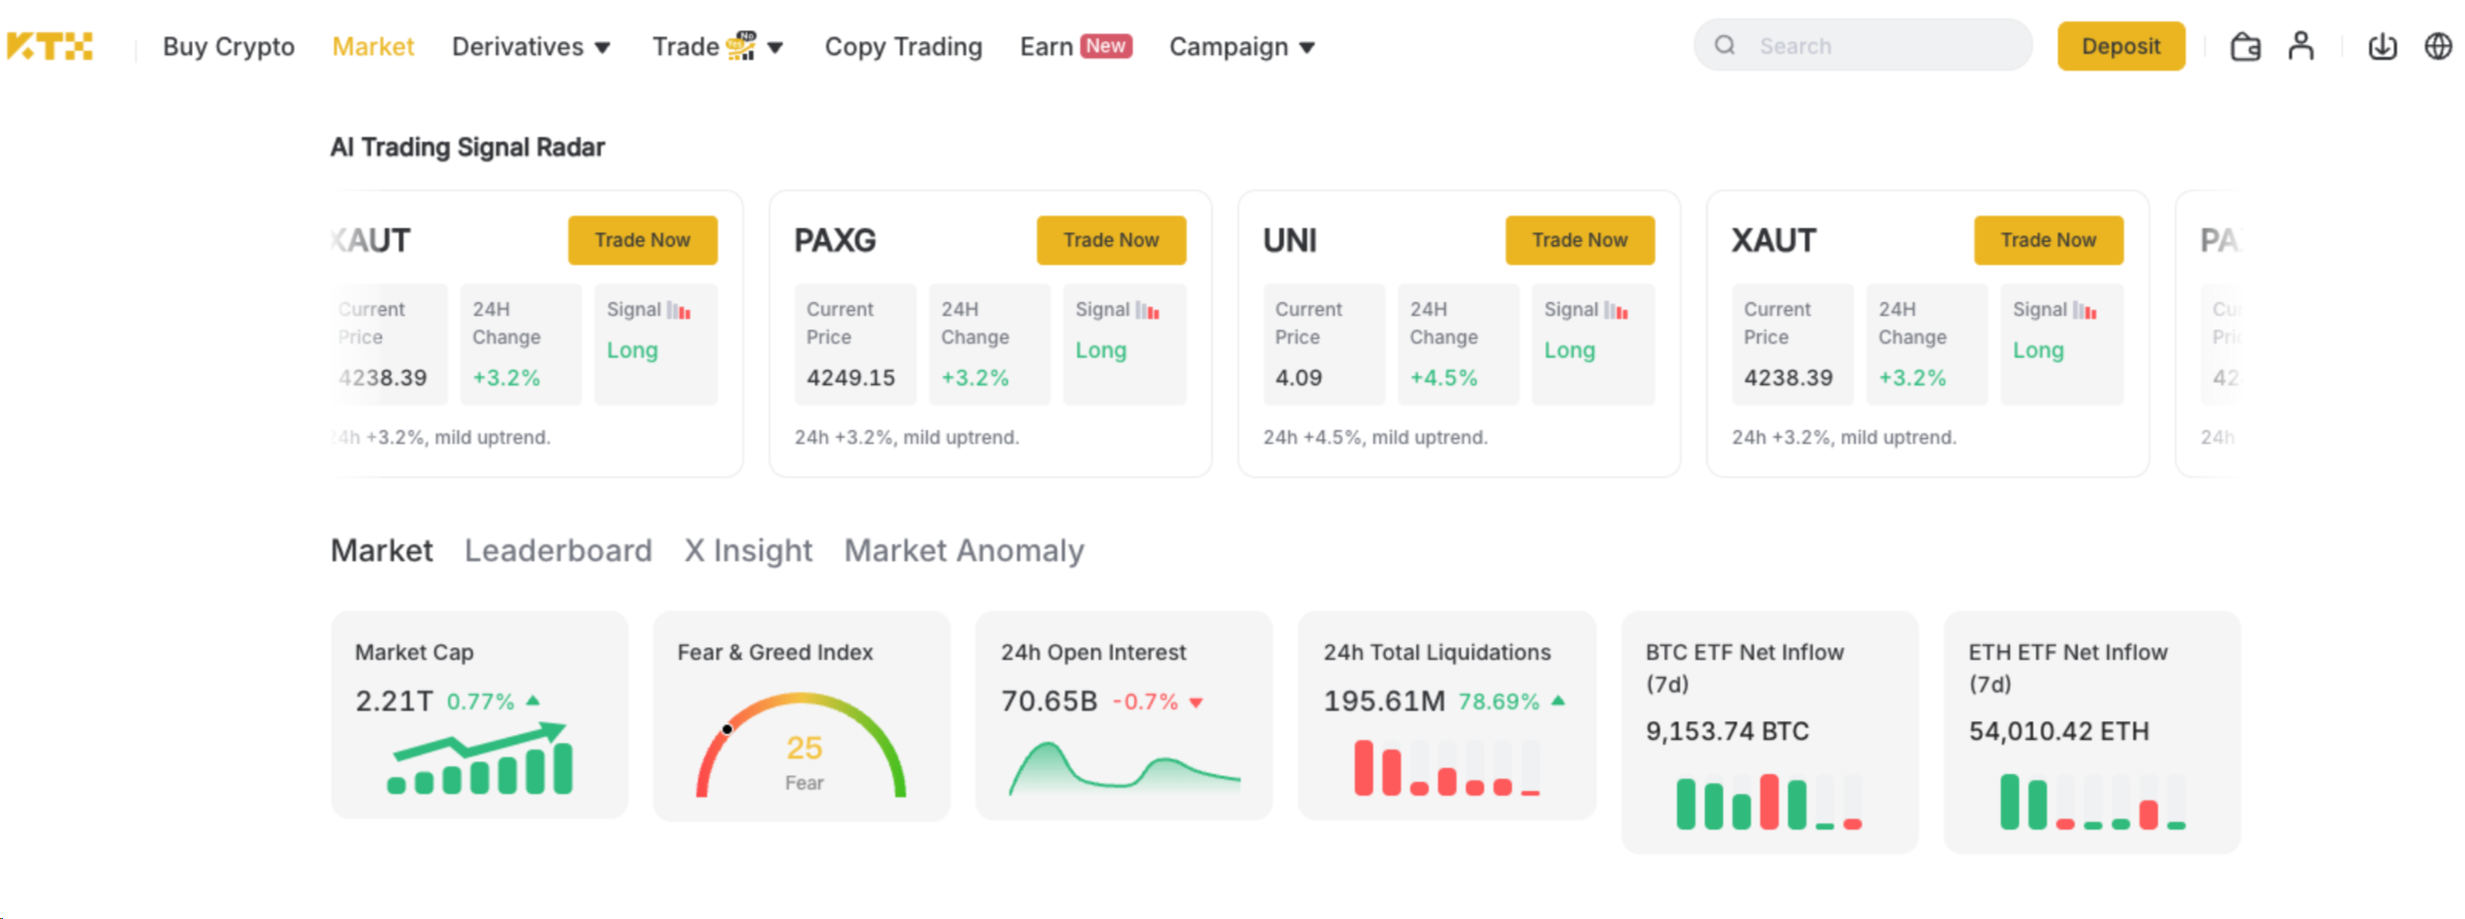The height and width of the screenshot is (919, 2465).
Task: Open the user account profile icon
Action: (2301, 46)
